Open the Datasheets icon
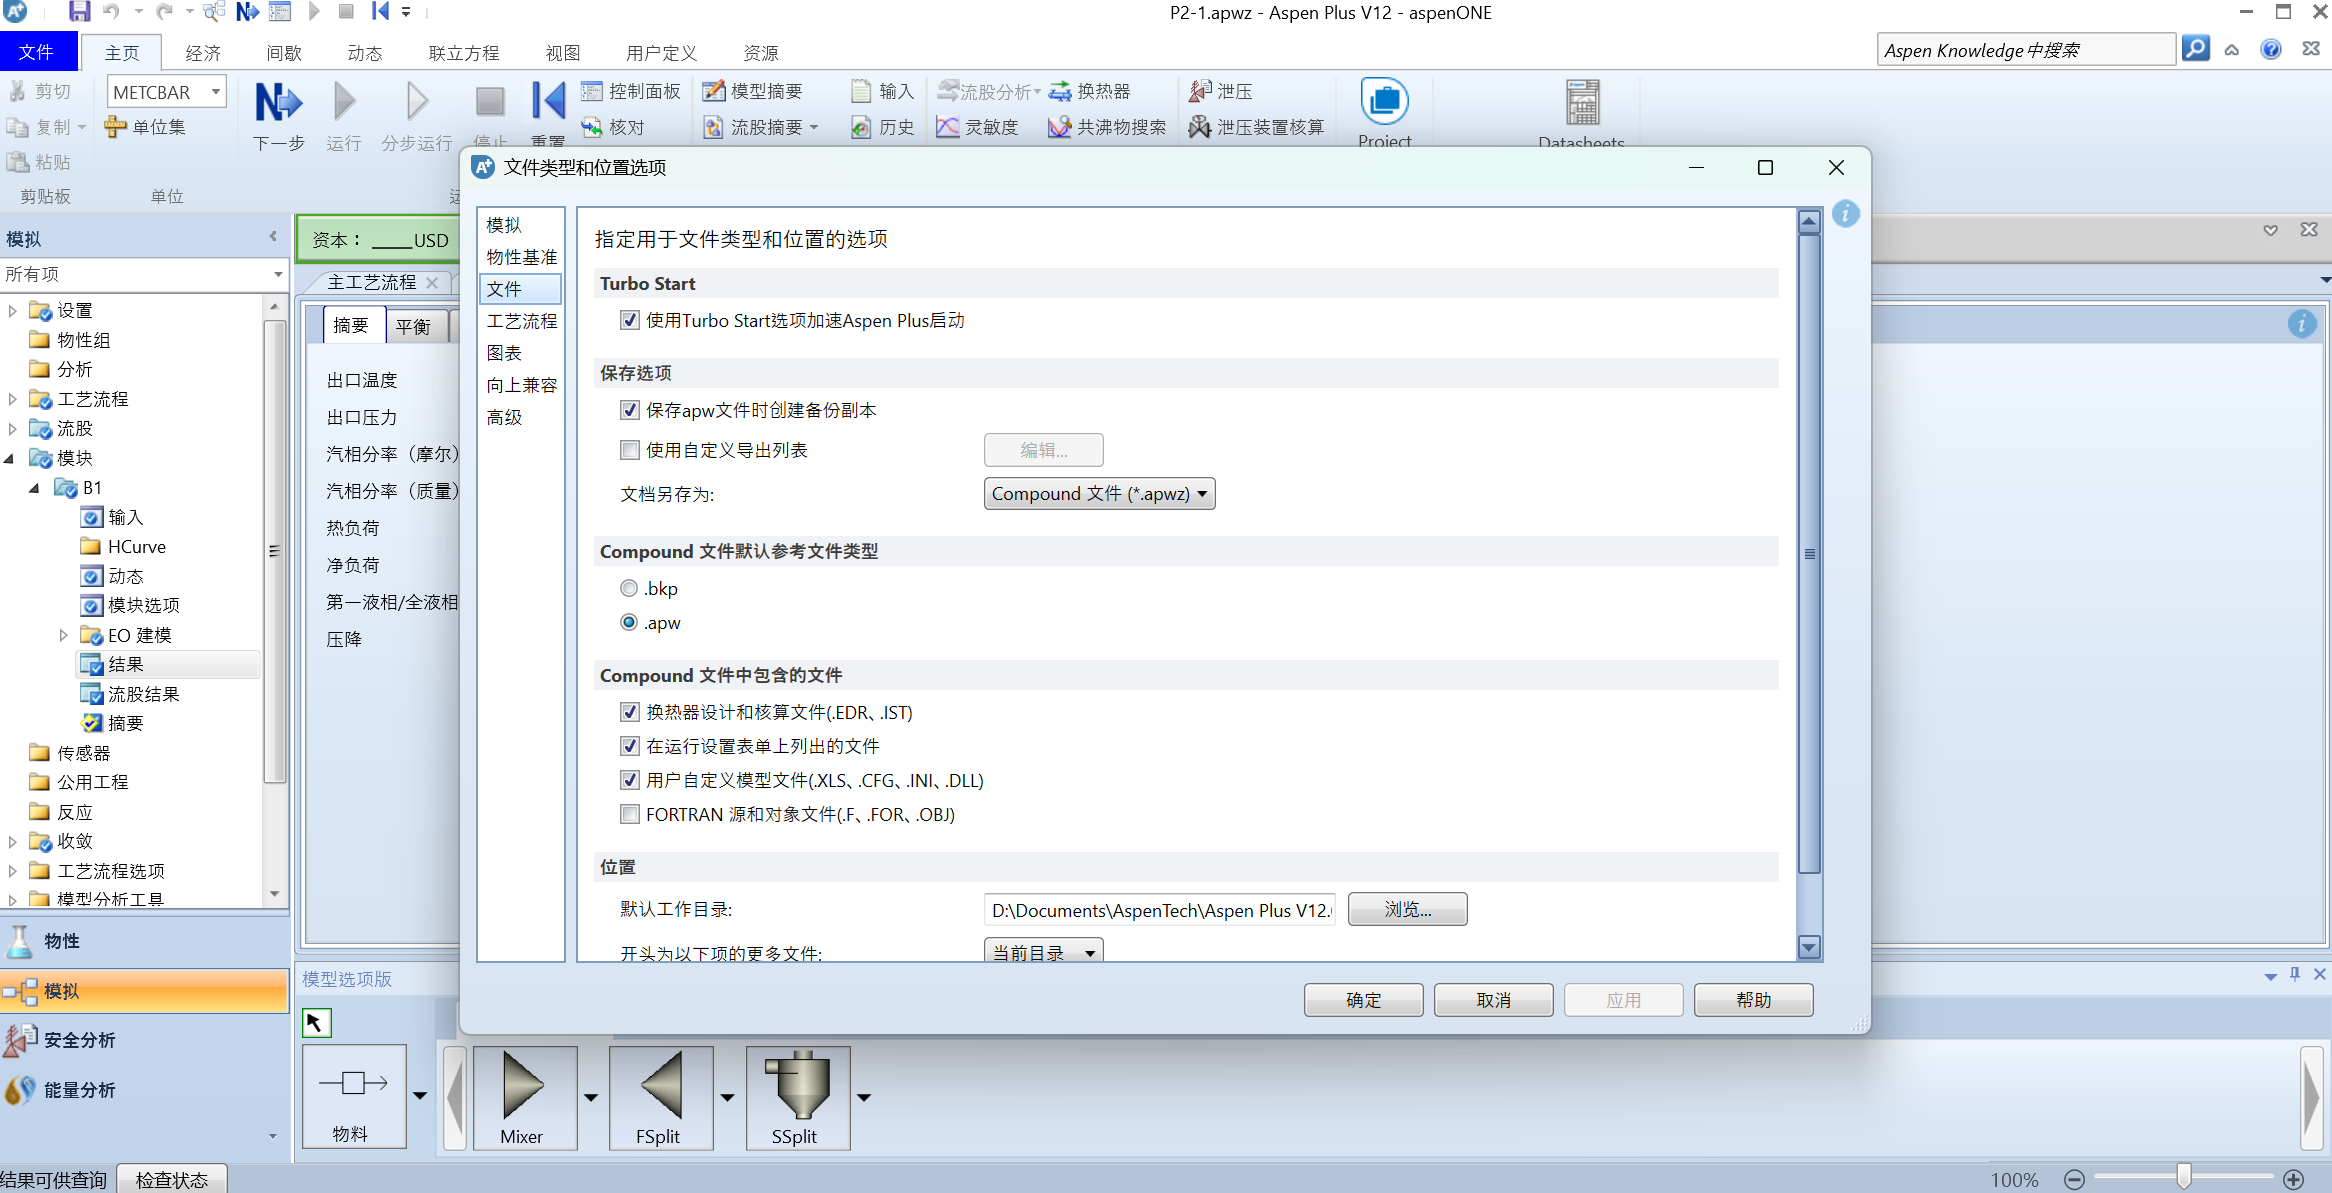Image resolution: width=2332 pixels, height=1193 pixels. point(1582,102)
